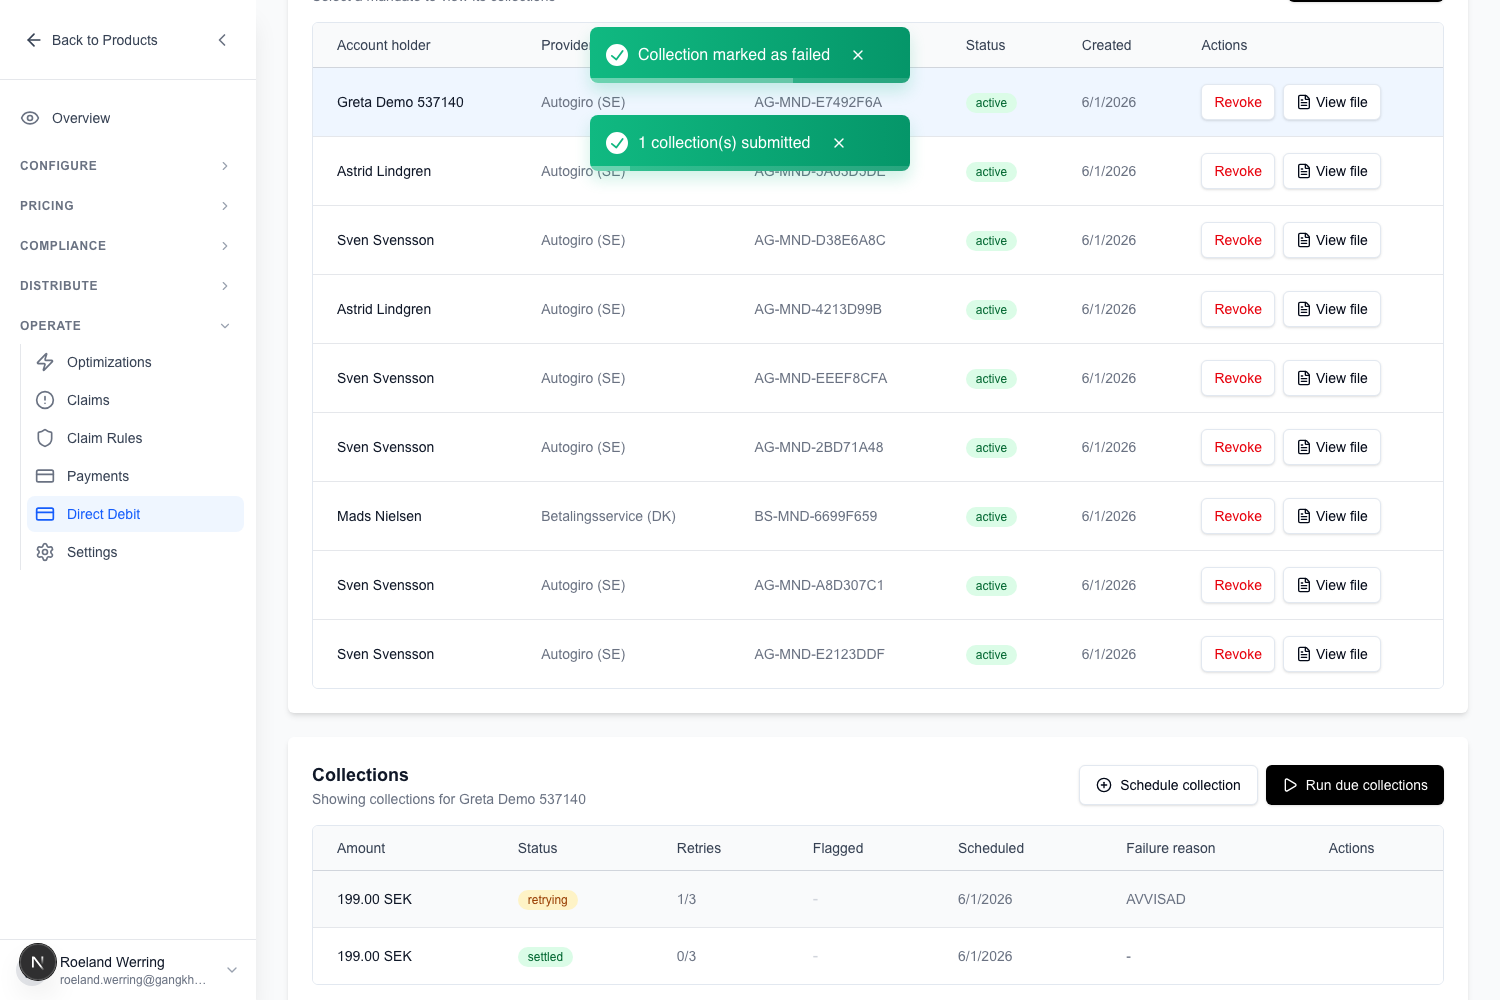The width and height of the screenshot is (1500, 1000).
Task: Open the user account dropdown chevron
Action: [232, 970]
